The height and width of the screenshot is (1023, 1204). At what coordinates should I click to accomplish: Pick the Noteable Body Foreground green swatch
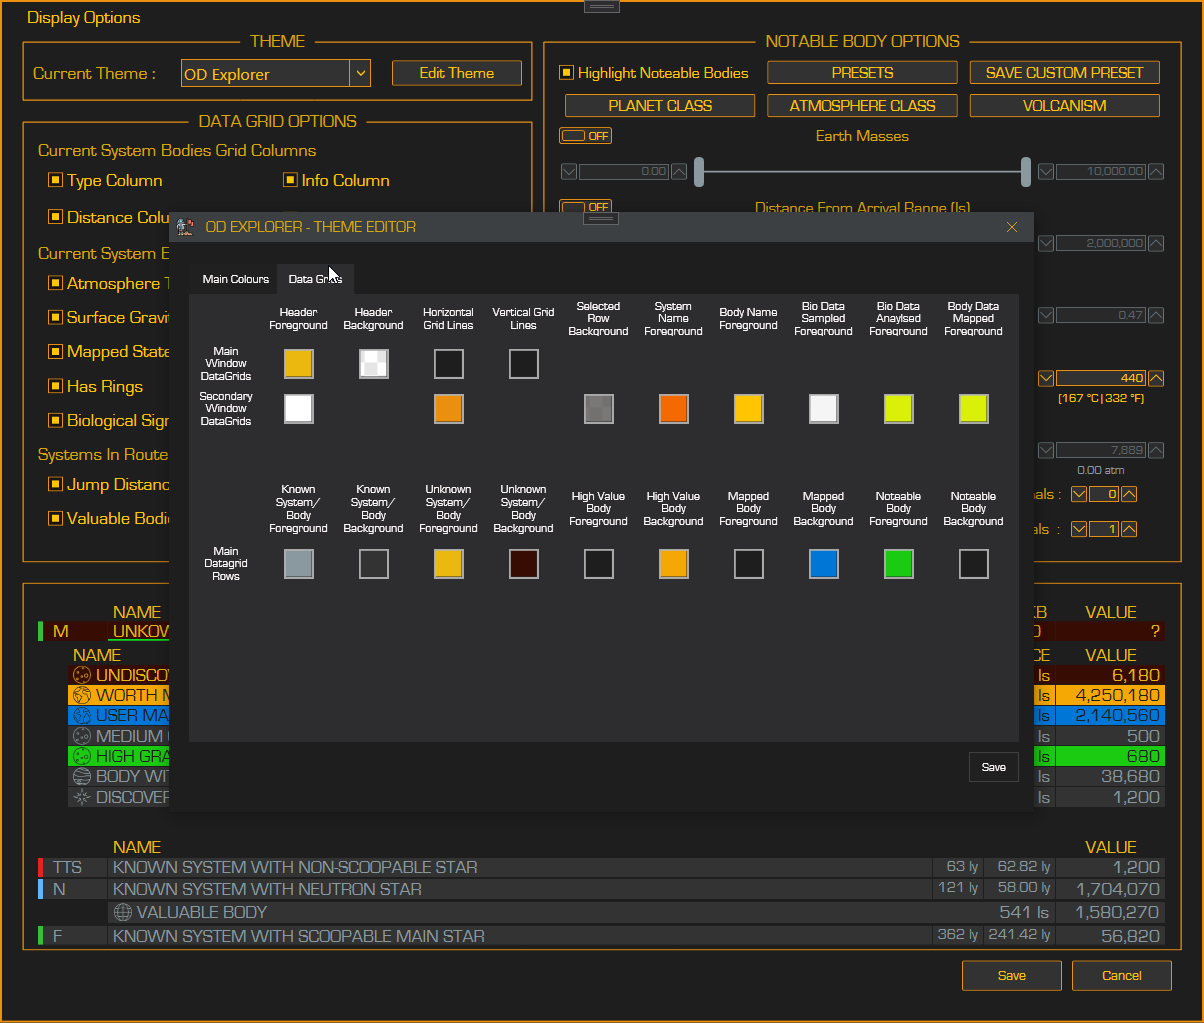click(899, 564)
